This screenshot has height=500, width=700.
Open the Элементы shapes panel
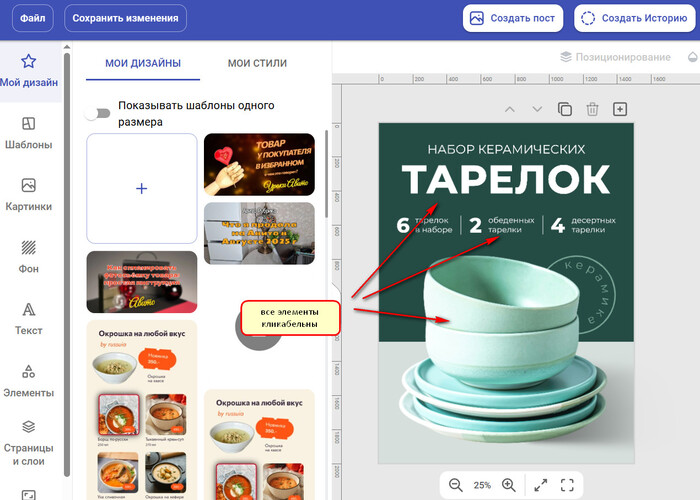[x=29, y=380]
